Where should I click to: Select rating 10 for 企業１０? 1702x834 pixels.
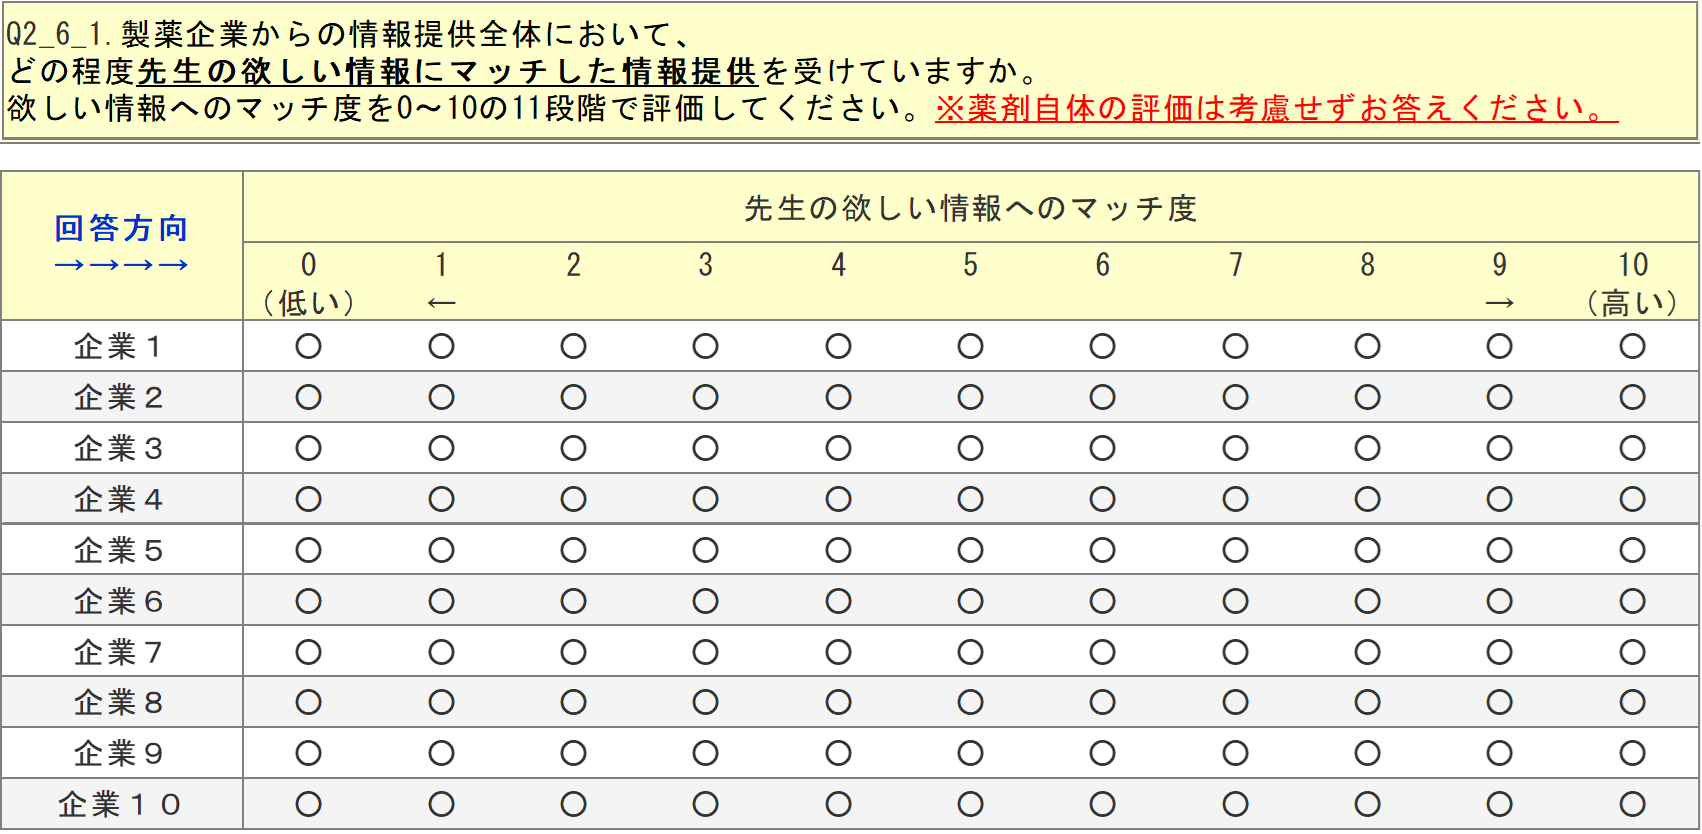tap(1632, 804)
